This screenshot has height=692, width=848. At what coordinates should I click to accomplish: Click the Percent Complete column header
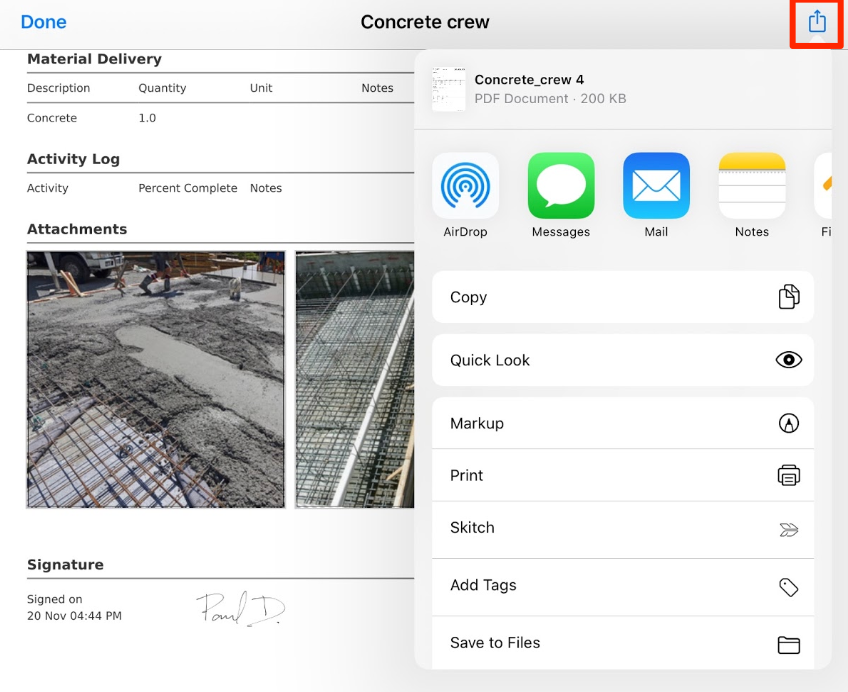[x=188, y=188]
